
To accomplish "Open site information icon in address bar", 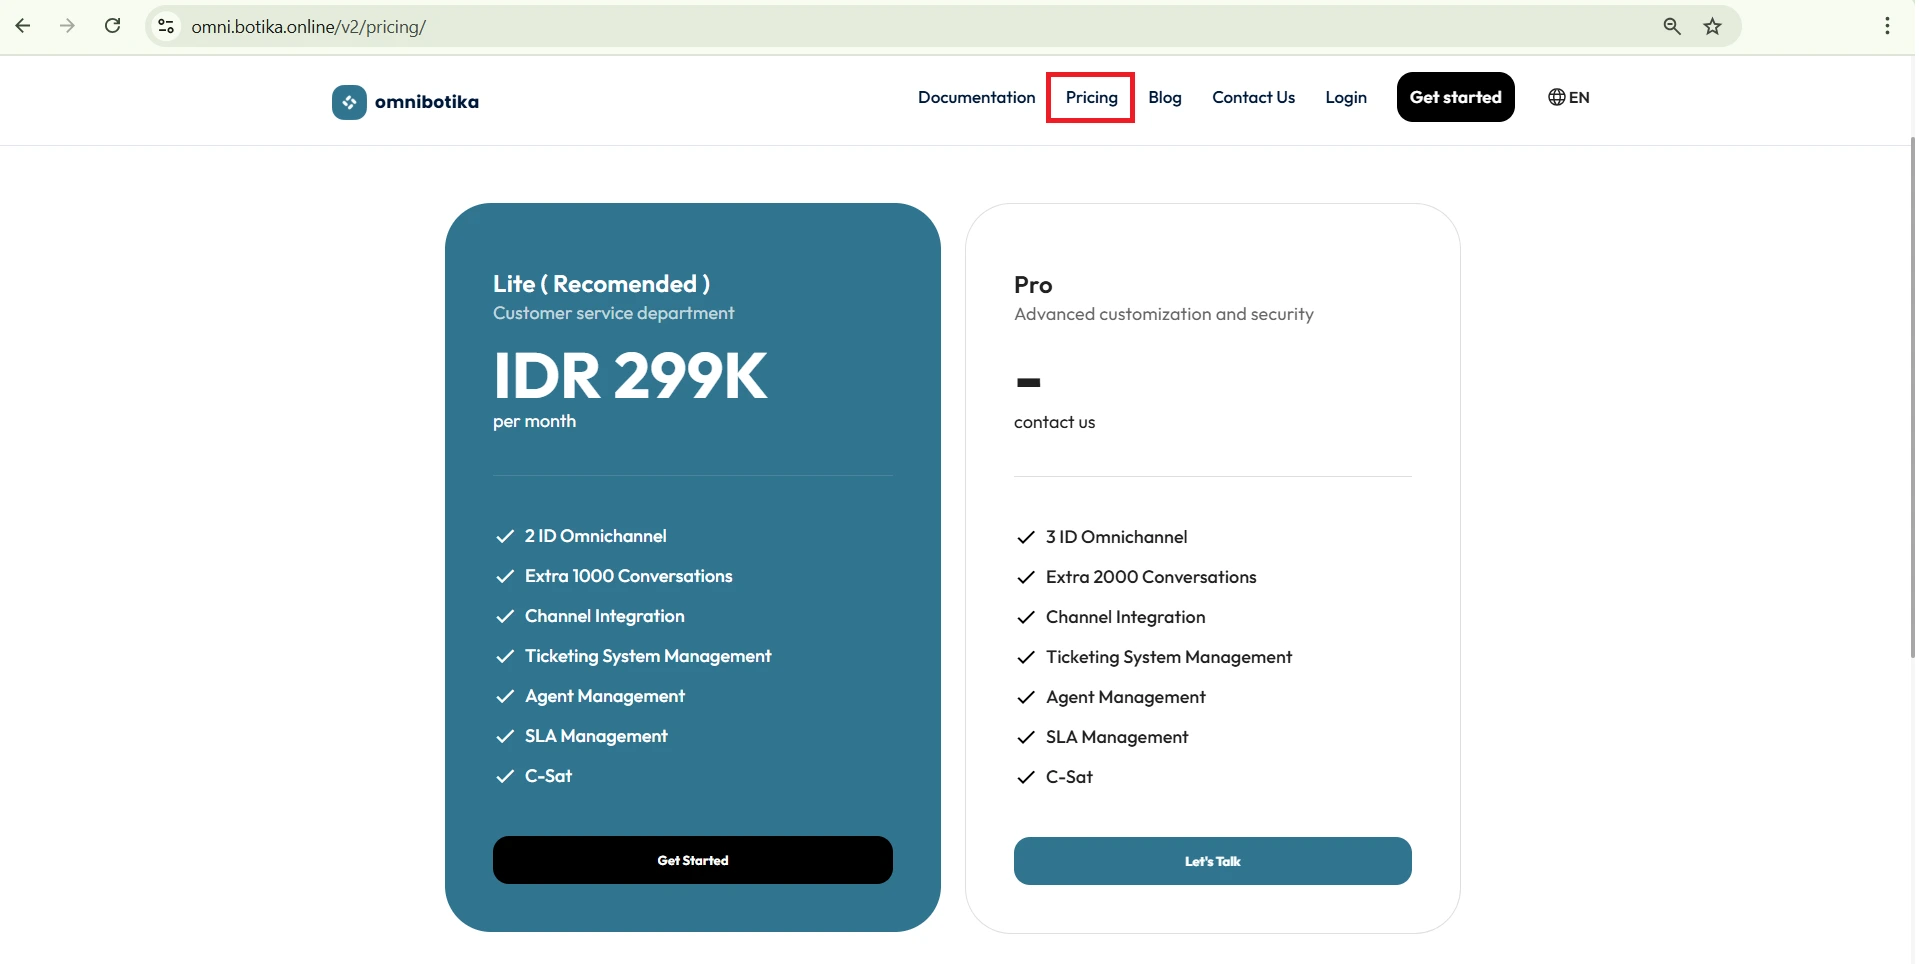I will [167, 27].
